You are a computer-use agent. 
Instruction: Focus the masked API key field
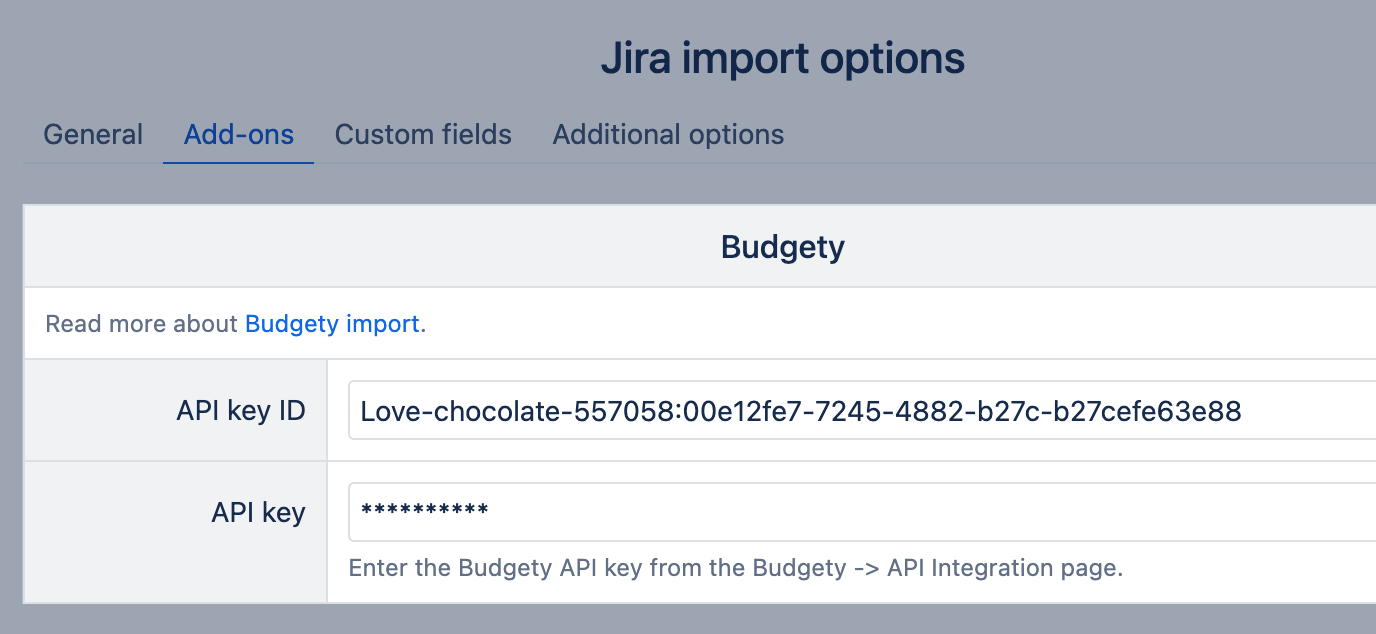(860, 511)
